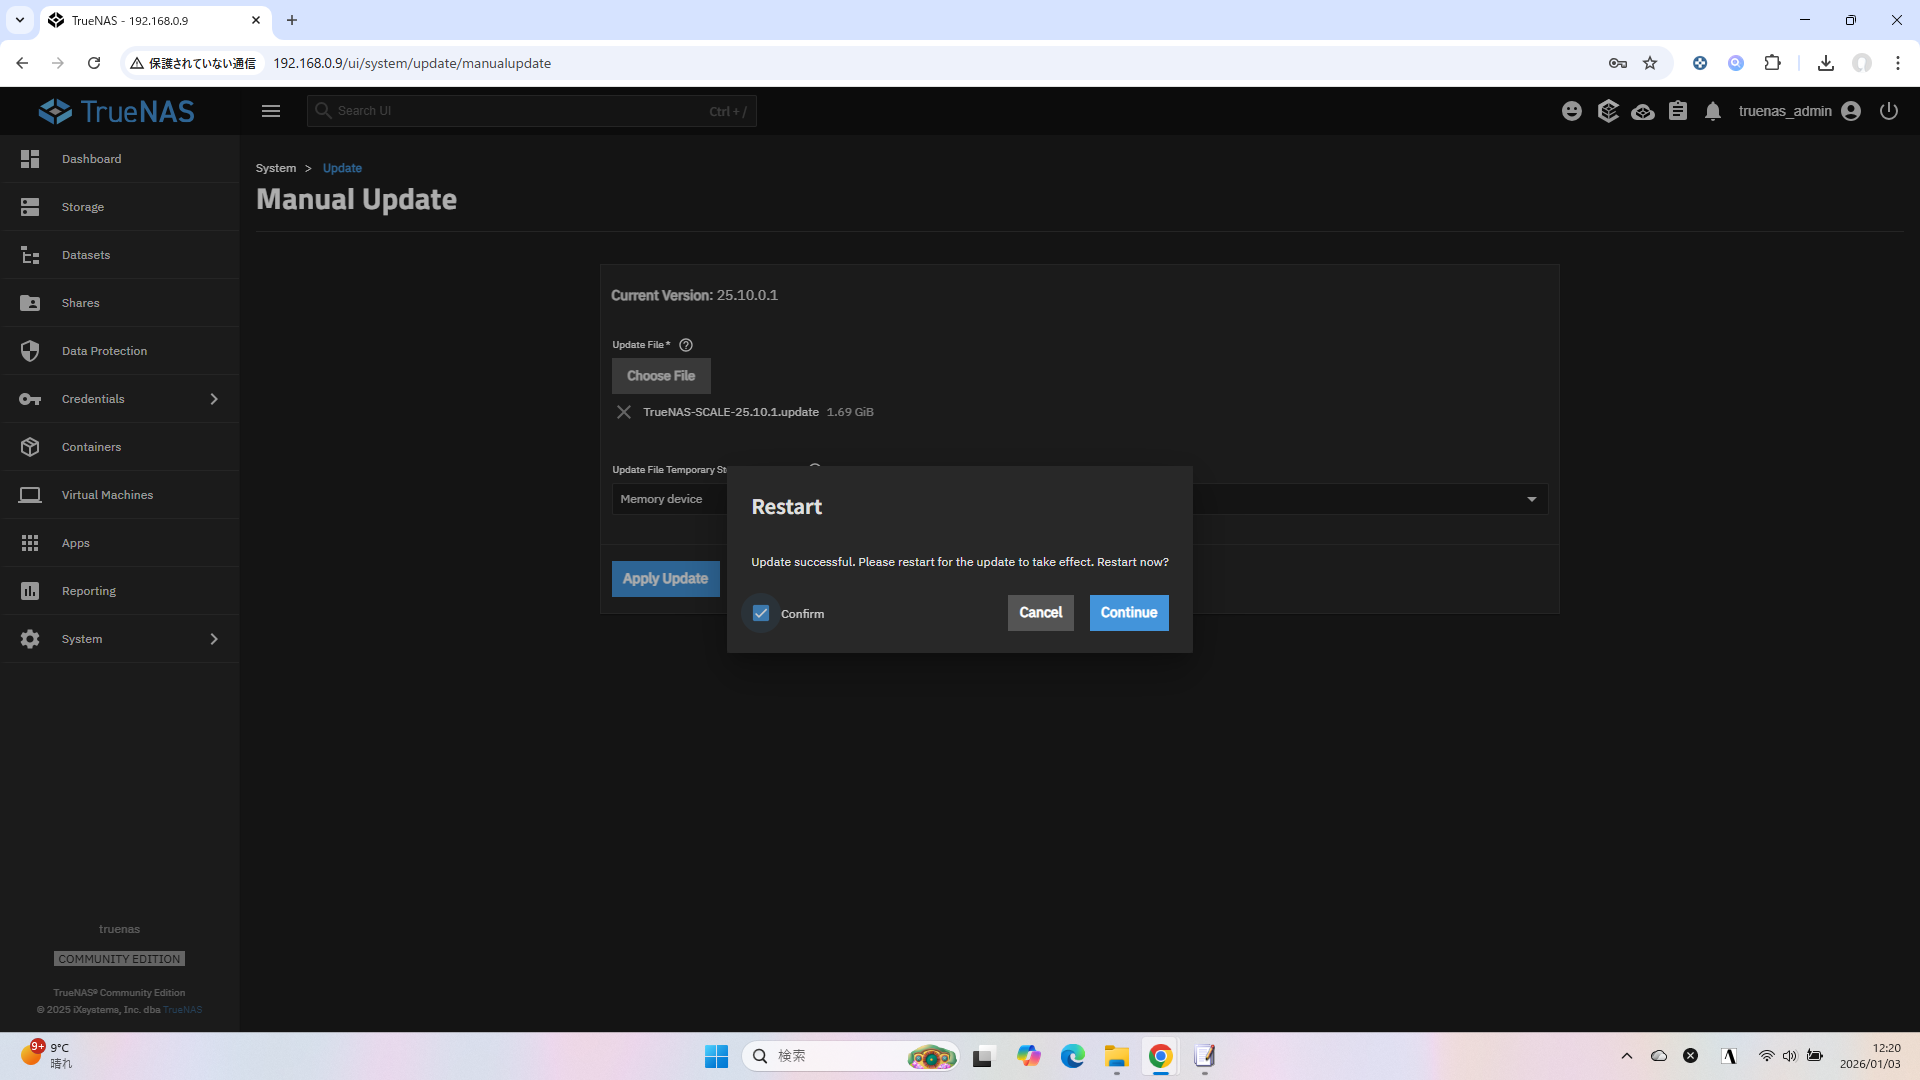Expand the Credentials submenu chevron
The image size is (1920, 1080).
click(214, 399)
